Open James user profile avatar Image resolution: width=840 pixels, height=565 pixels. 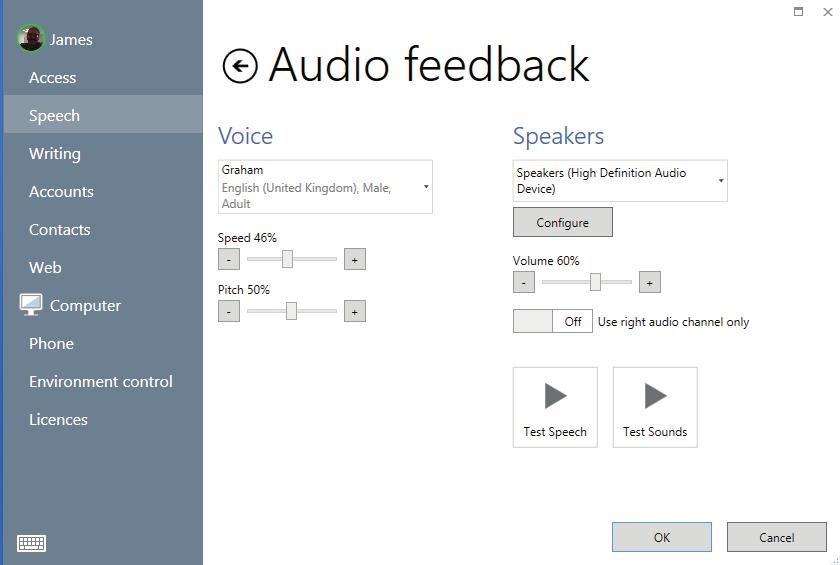[30, 39]
